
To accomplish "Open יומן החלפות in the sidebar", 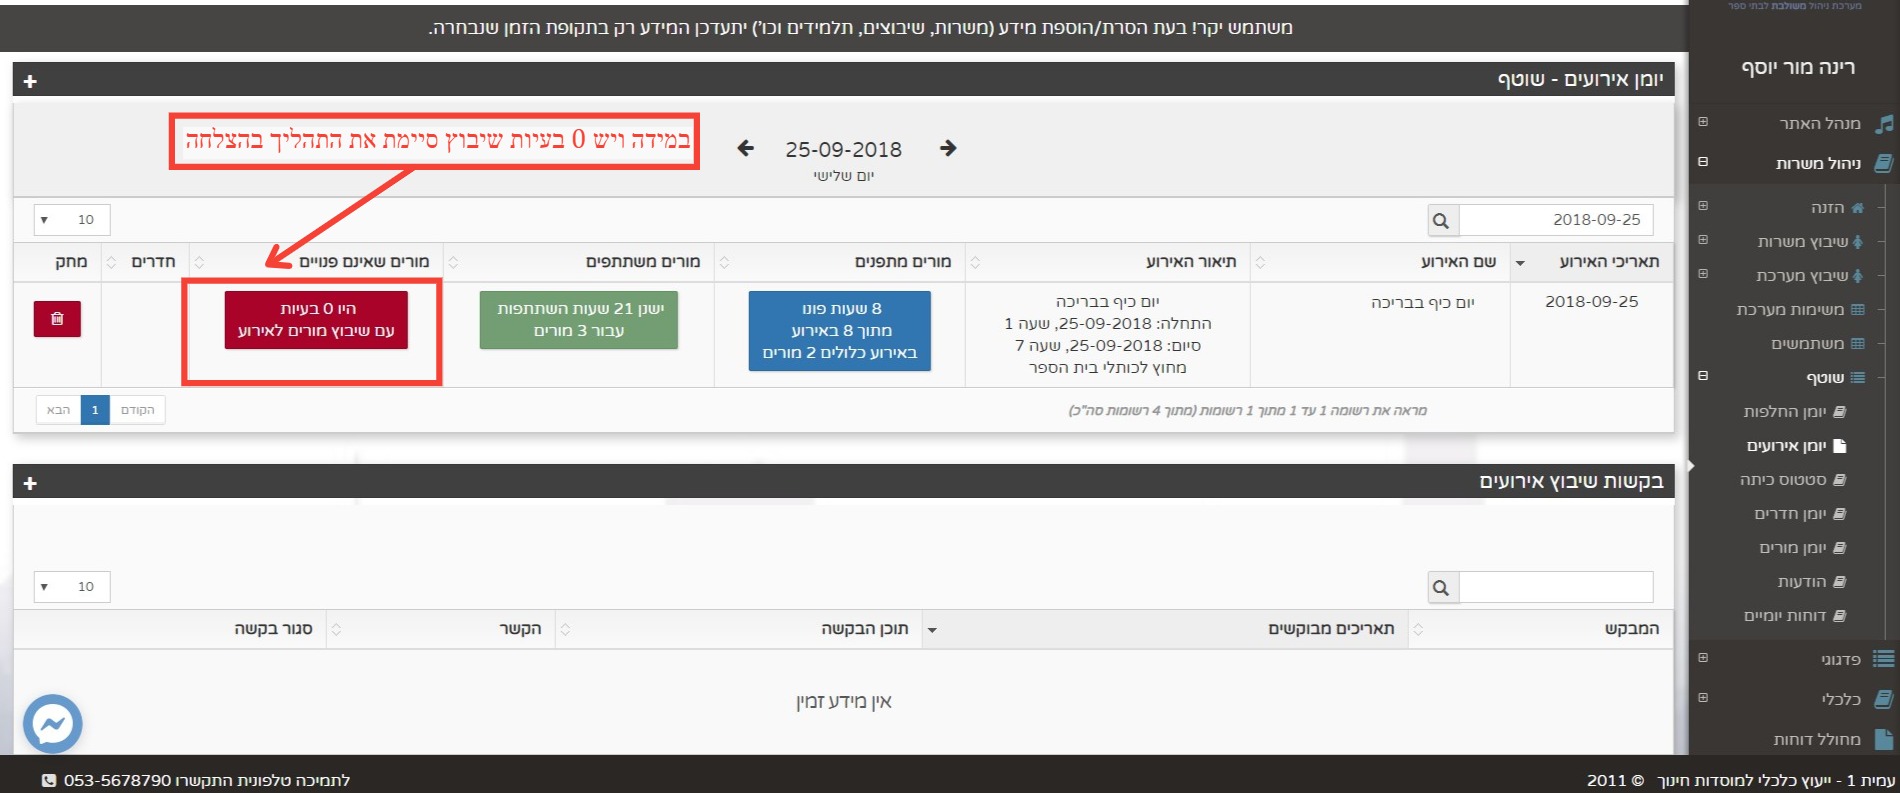I will click(x=1785, y=412).
